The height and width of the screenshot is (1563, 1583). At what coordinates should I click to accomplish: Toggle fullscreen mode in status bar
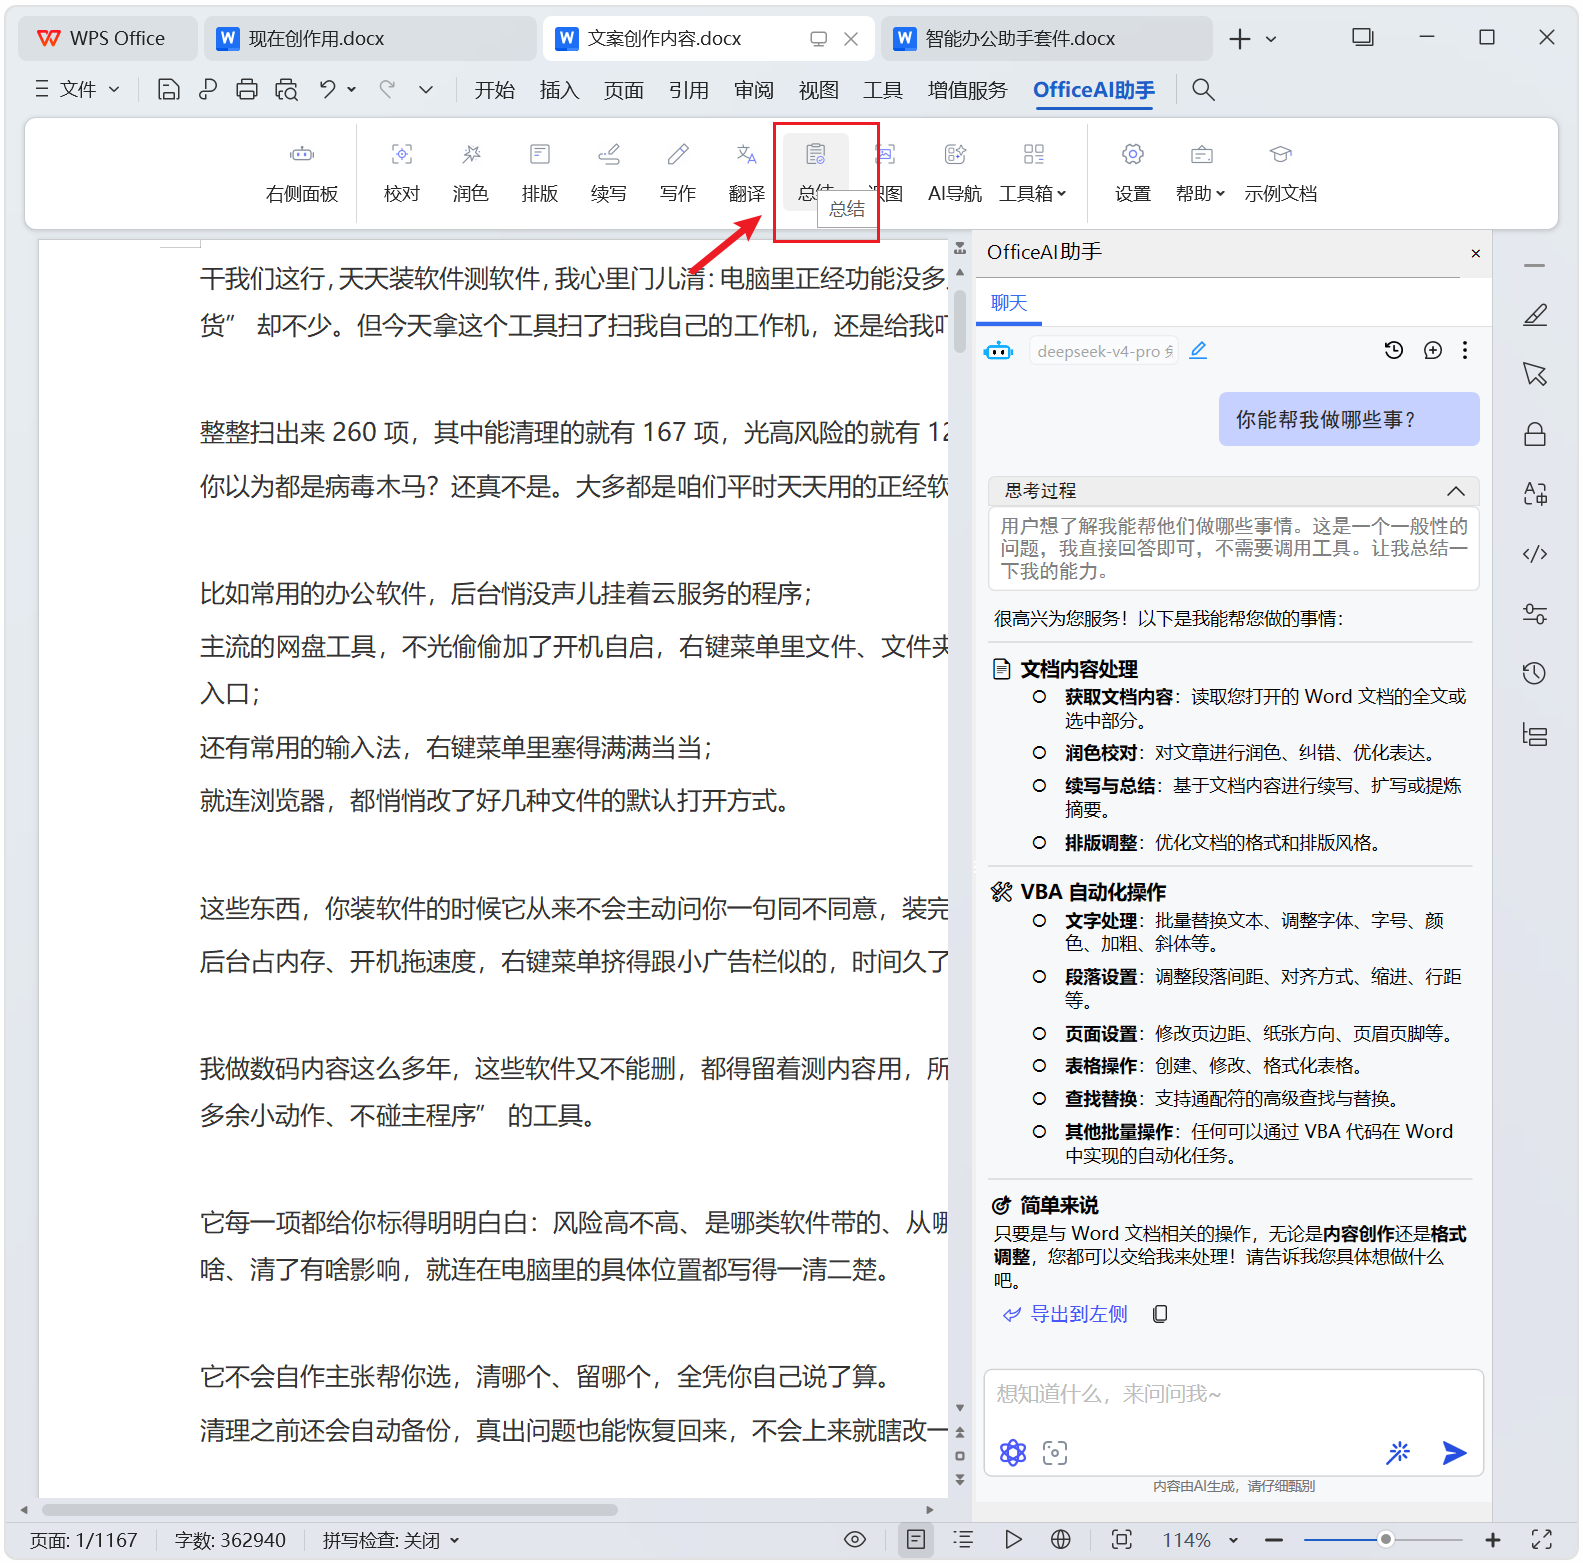[1541, 1539]
